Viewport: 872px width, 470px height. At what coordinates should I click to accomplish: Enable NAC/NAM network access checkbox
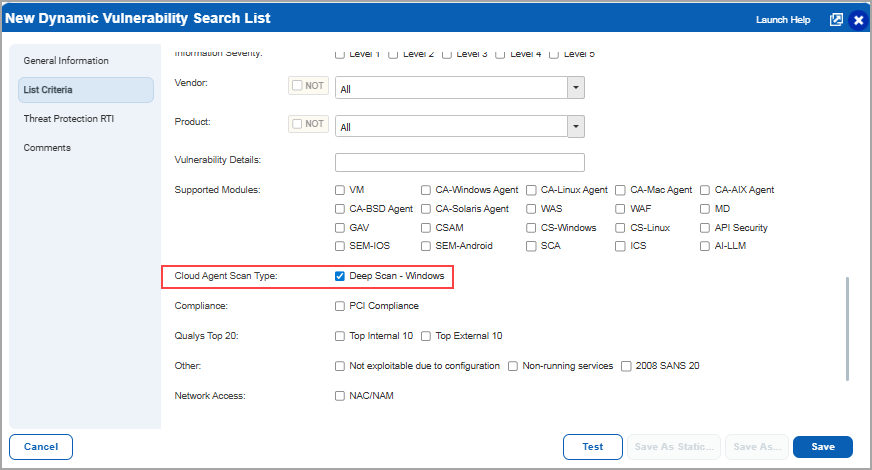pyautogui.click(x=340, y=396)
